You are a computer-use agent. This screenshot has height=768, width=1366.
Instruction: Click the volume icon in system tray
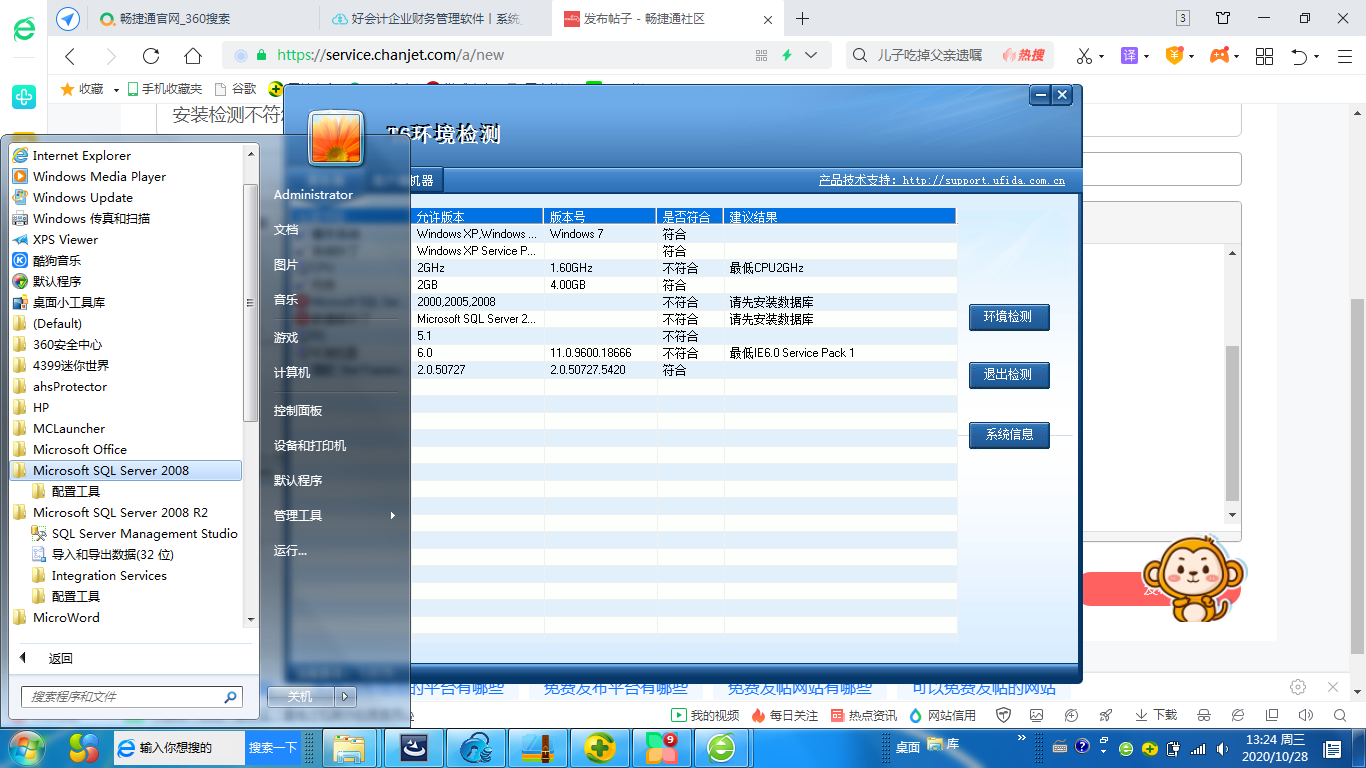[x=1220, y=748]
